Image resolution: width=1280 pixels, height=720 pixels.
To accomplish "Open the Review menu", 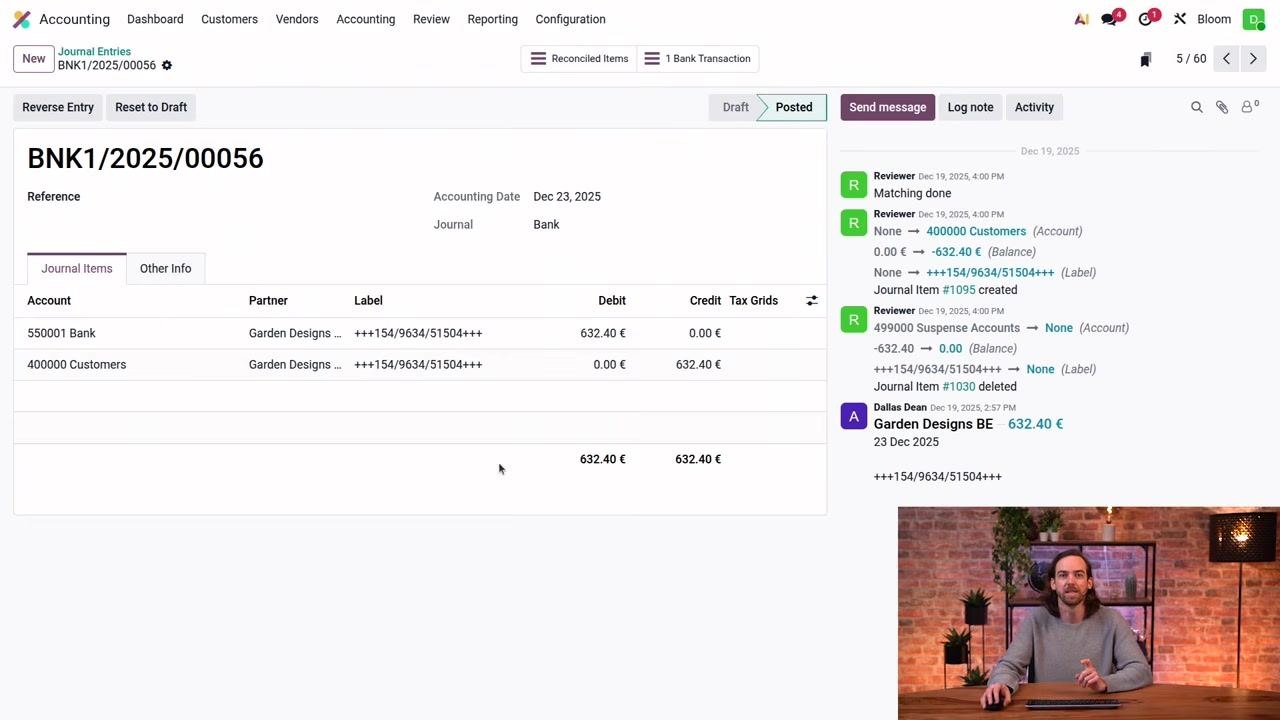I will coord(431,19).
